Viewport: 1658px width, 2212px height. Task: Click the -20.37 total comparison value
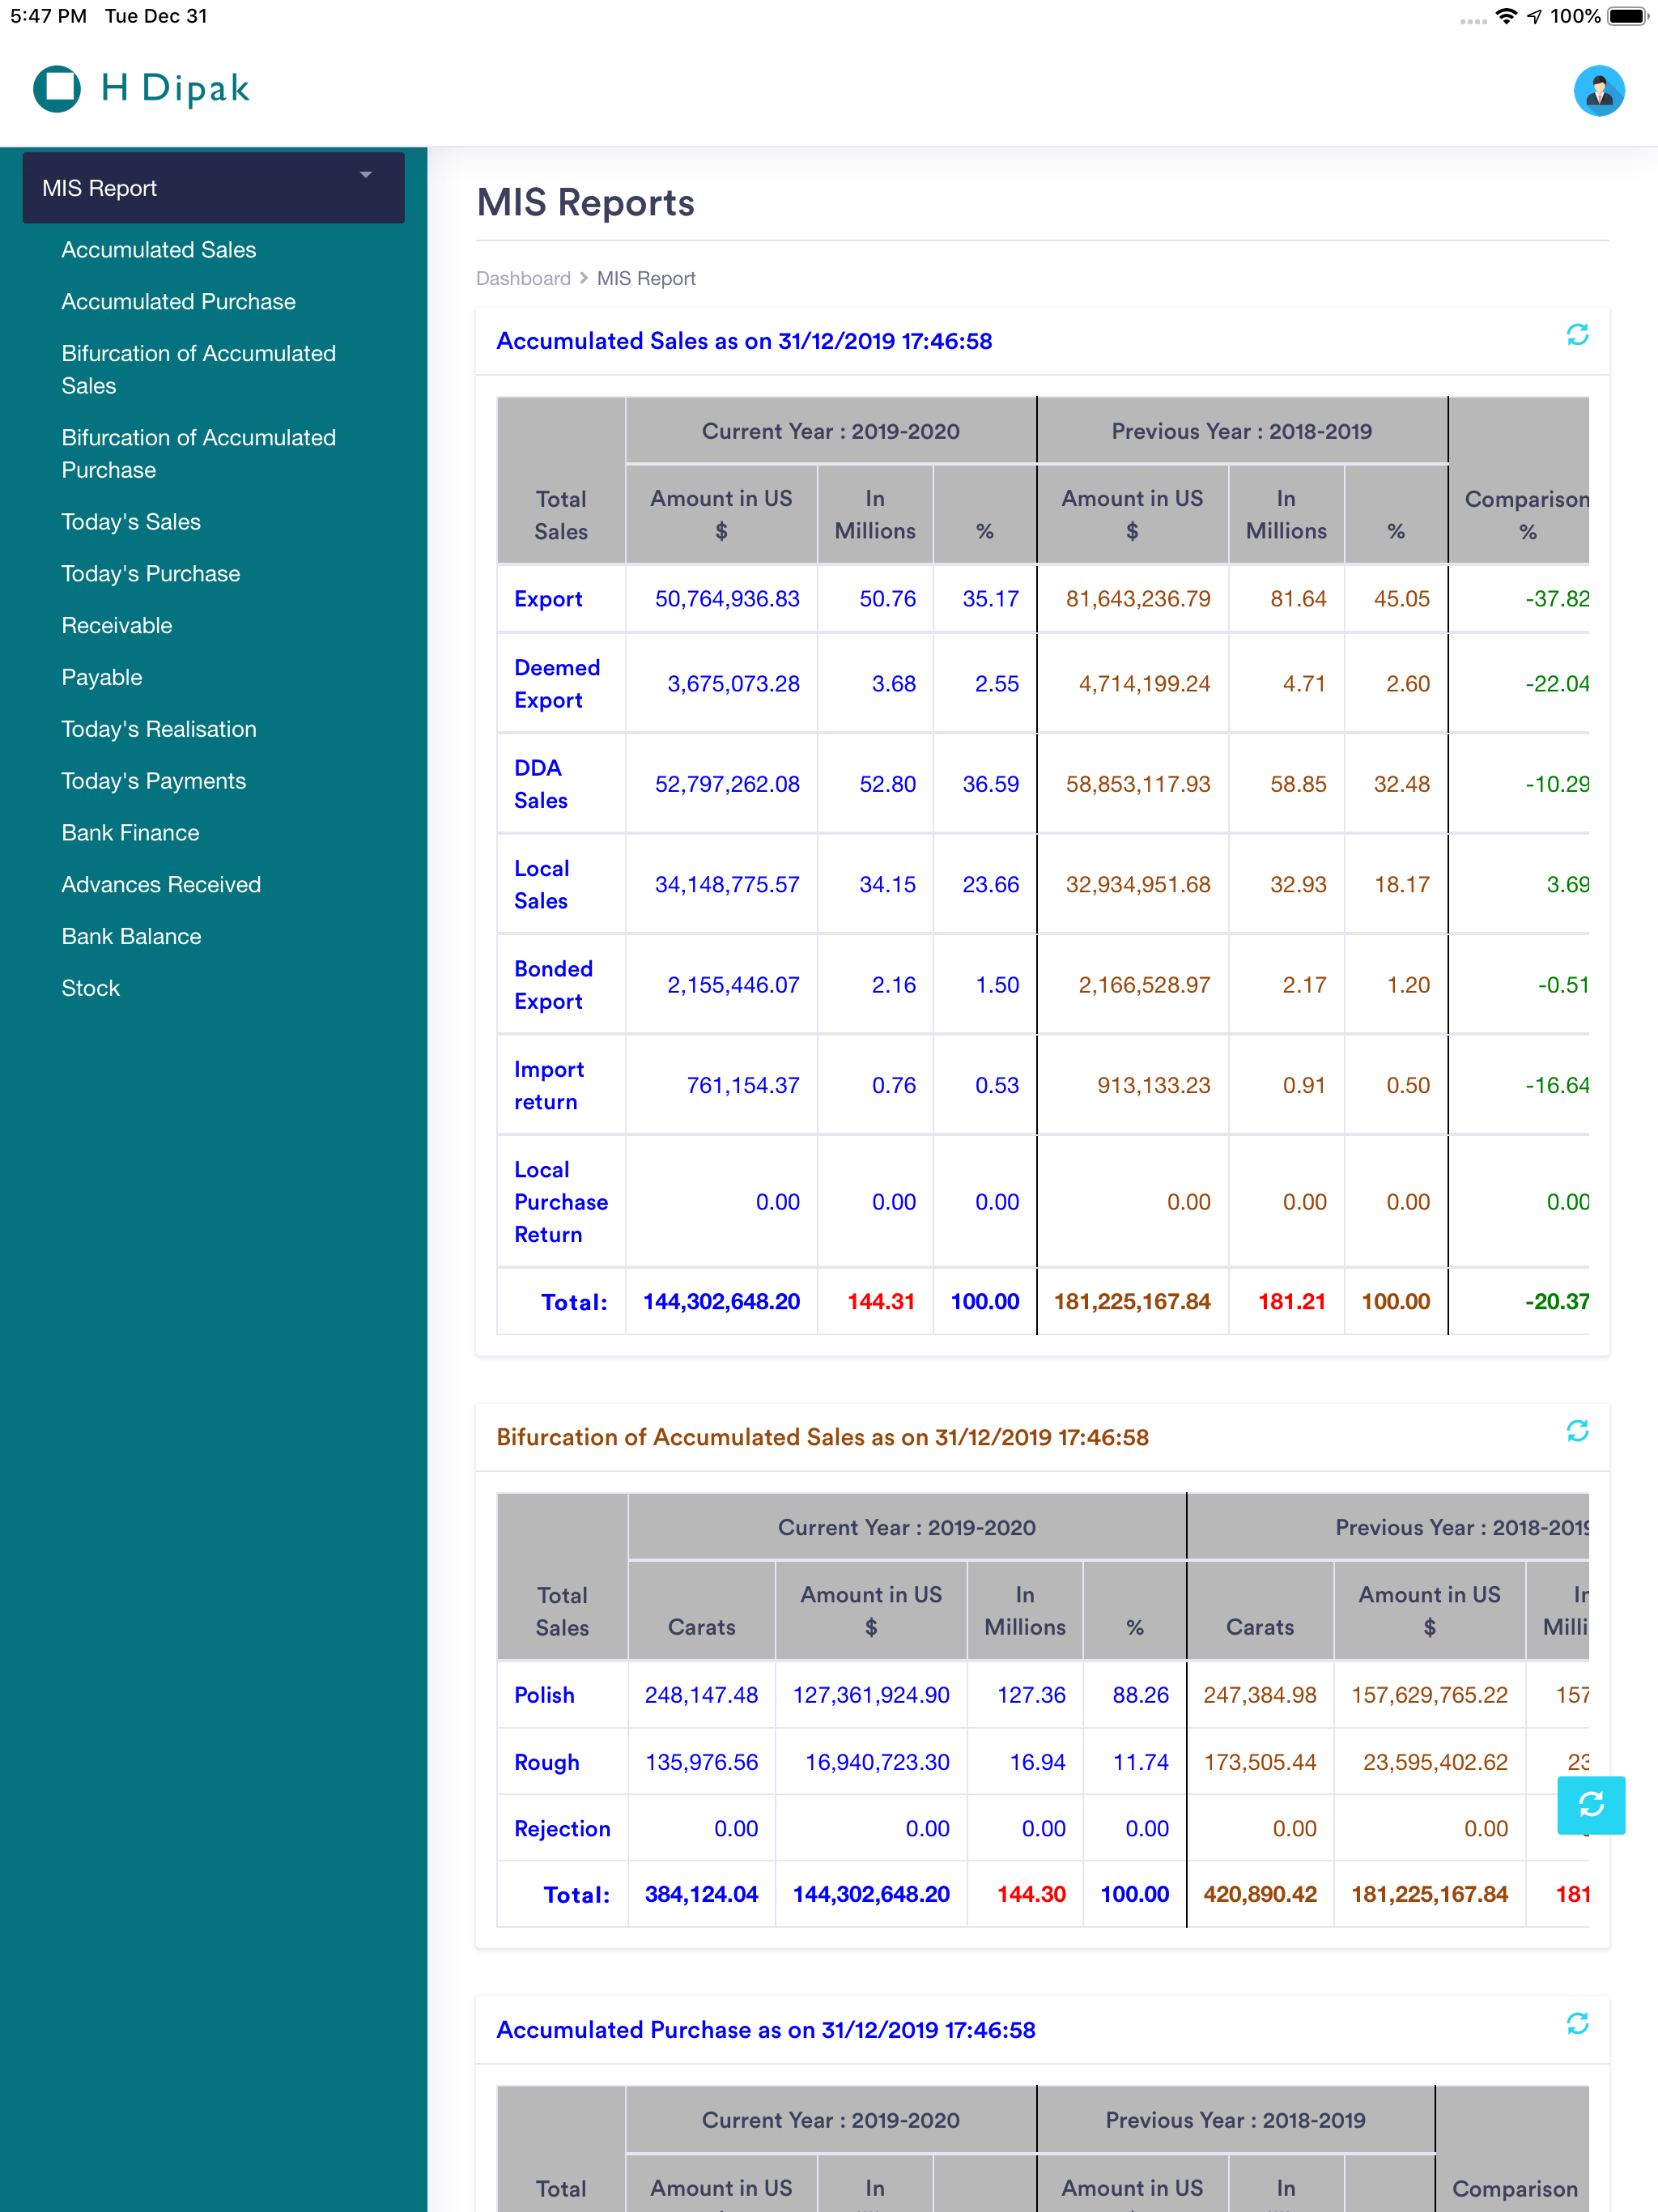tap(1557, 1301)
